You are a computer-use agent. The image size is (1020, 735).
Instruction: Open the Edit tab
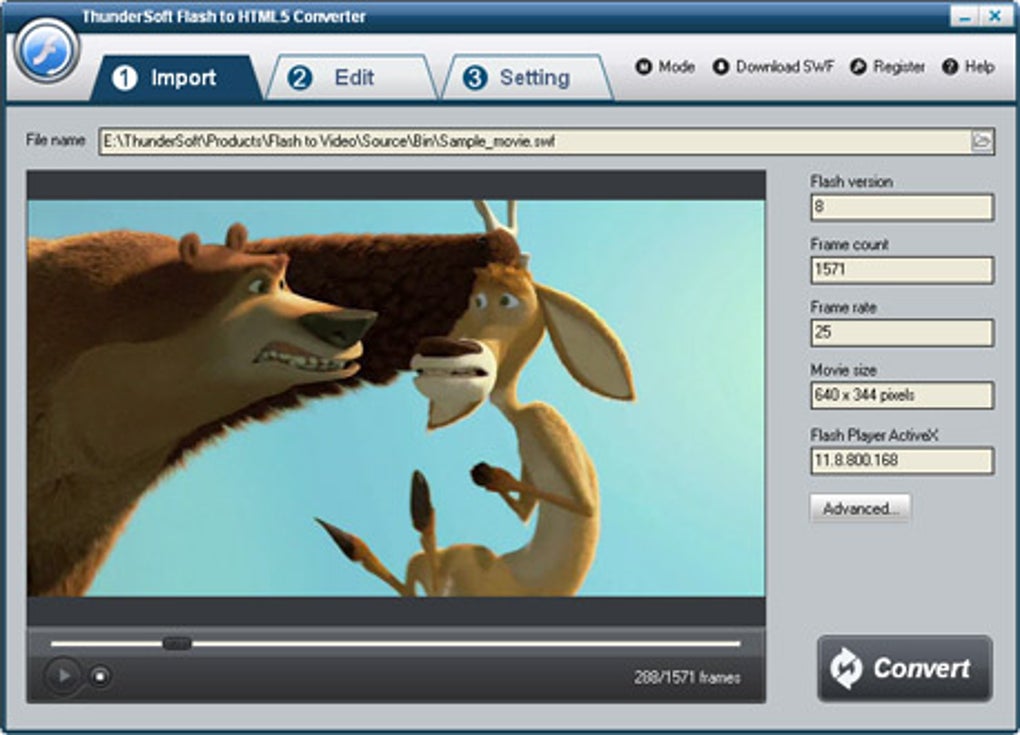[x=351, y=77]
